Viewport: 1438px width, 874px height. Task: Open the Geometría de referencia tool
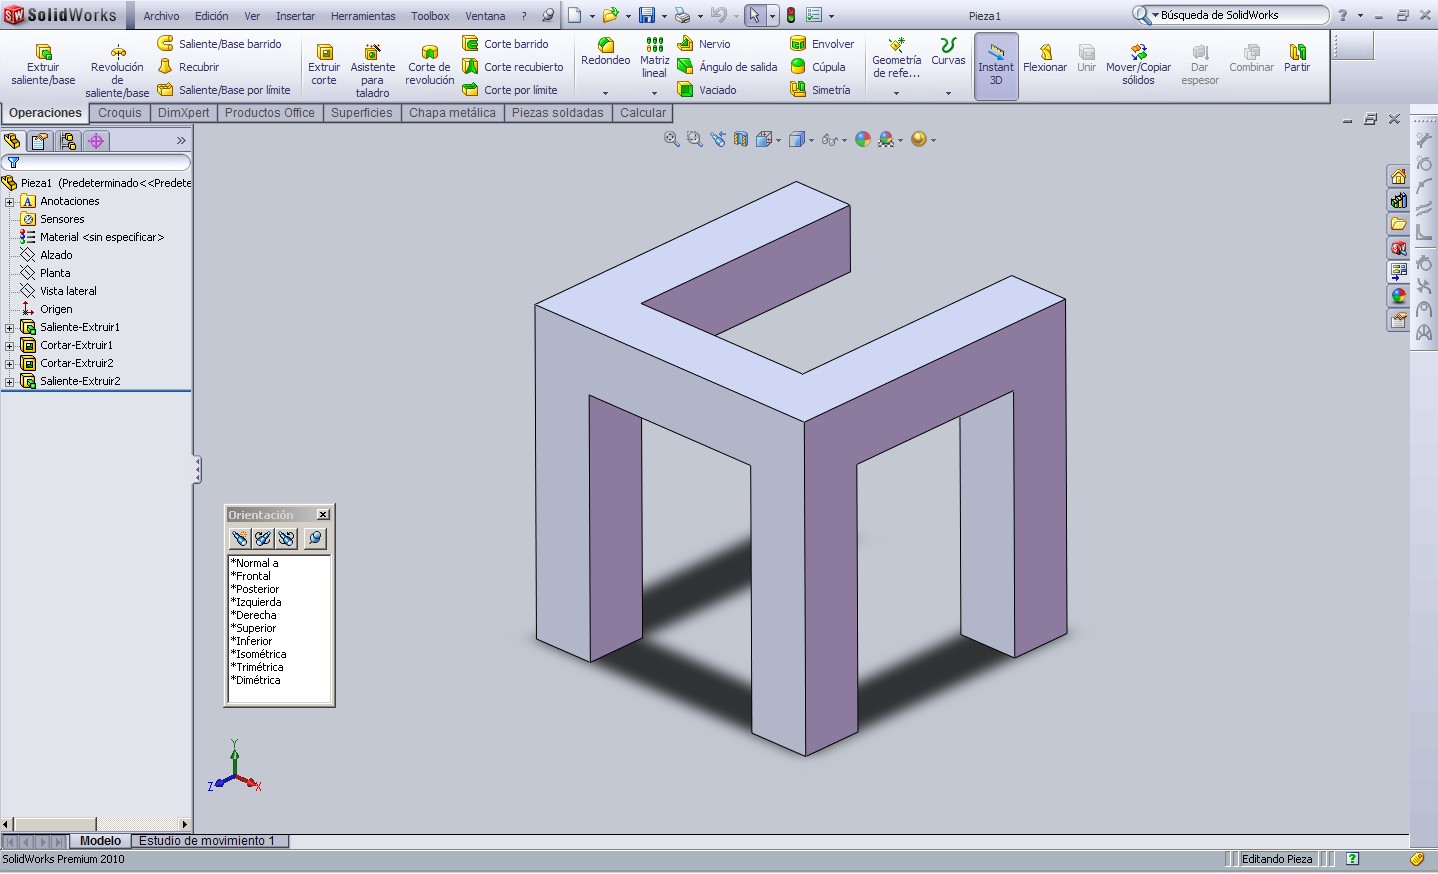(896, 58)
